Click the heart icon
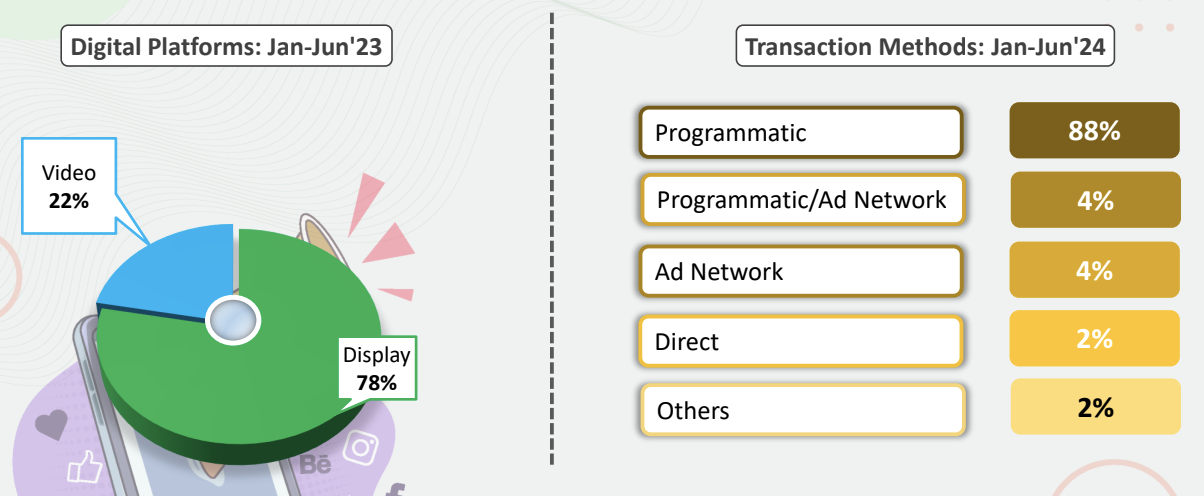The image size is (1204, 496). click(x=50, y=425)
